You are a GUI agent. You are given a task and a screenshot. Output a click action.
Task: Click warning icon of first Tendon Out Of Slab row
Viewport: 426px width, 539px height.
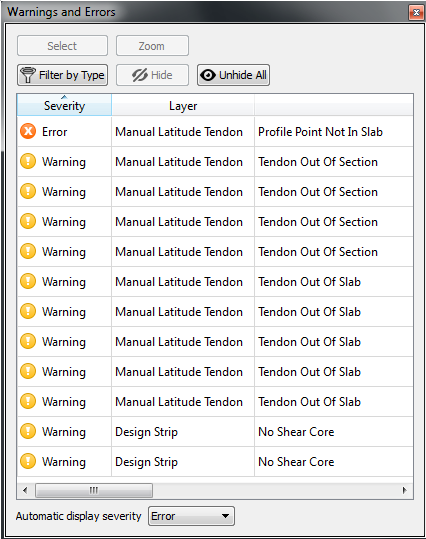[x=28, y=281]
